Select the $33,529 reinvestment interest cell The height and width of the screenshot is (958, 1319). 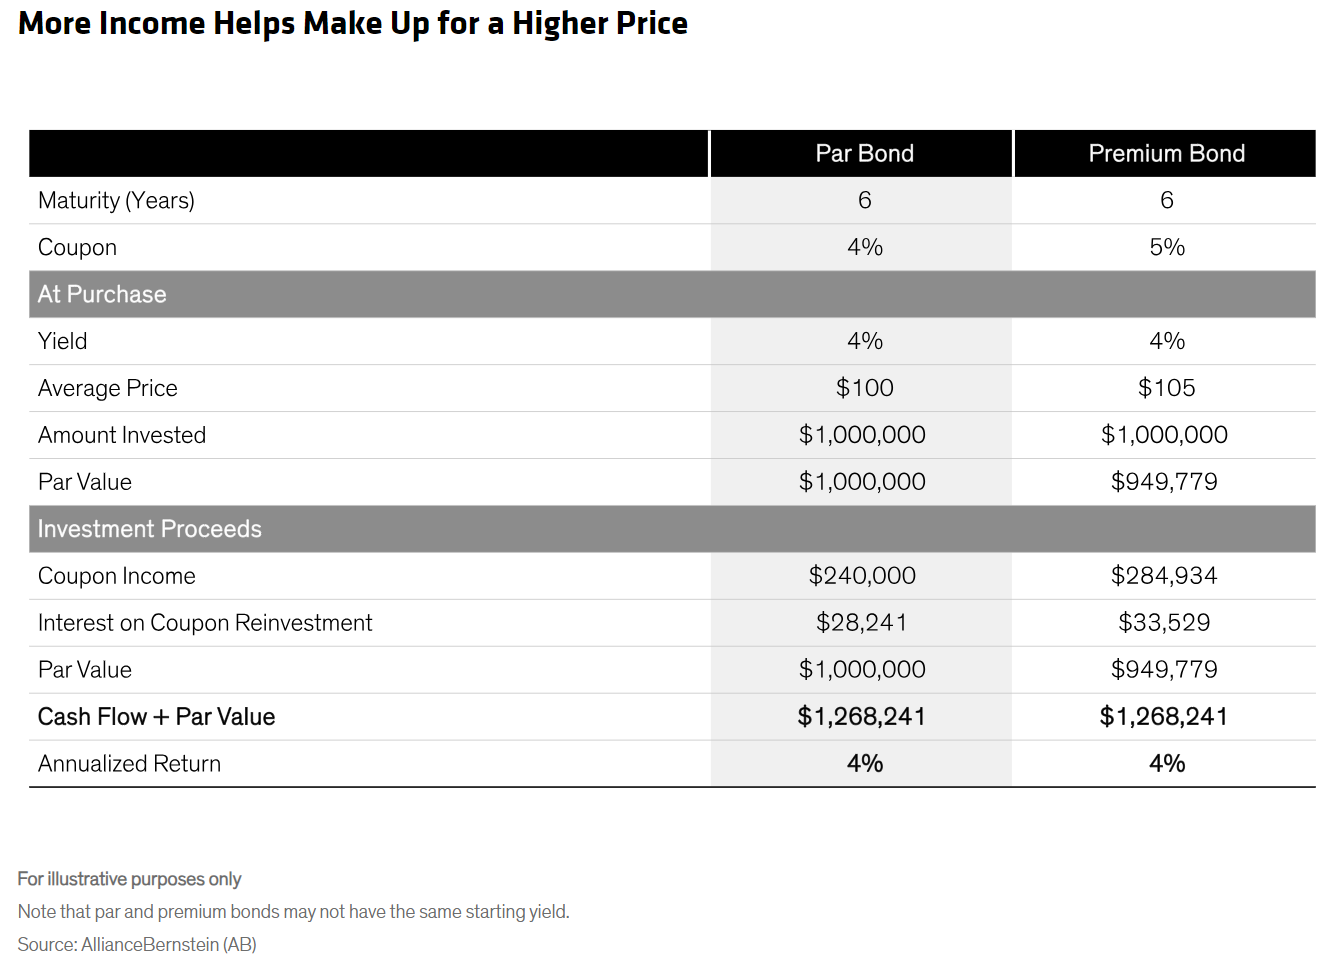pos(1166,623)
